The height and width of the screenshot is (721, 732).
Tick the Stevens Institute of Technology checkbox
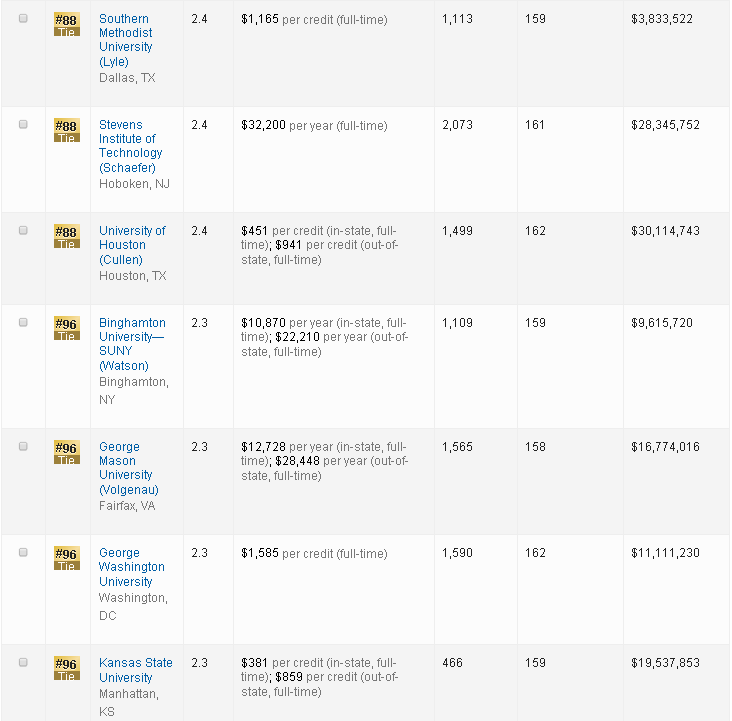tap(24, 125)
